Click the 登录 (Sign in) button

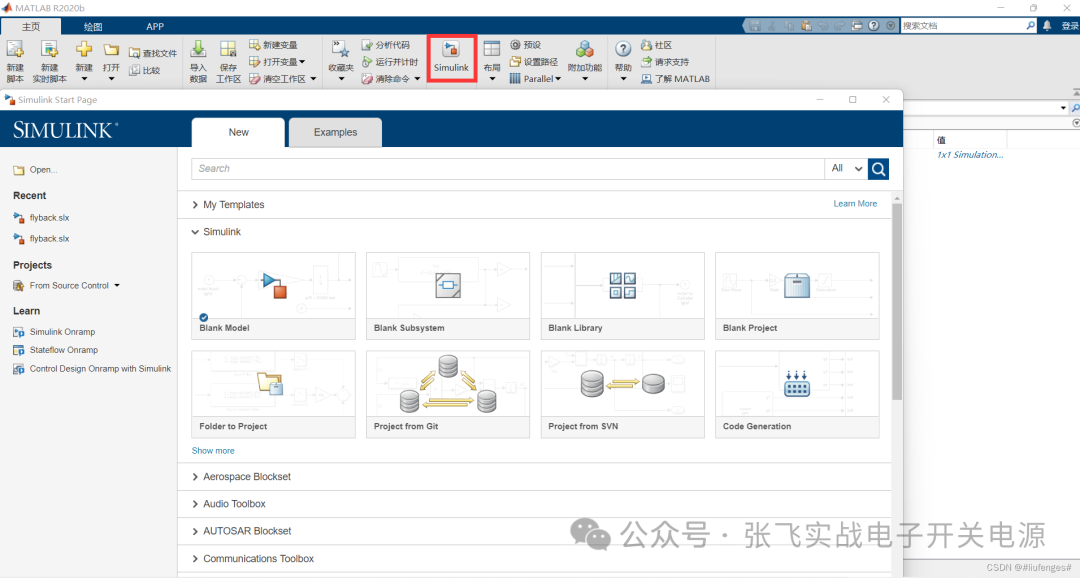[x=1070, y=25]
